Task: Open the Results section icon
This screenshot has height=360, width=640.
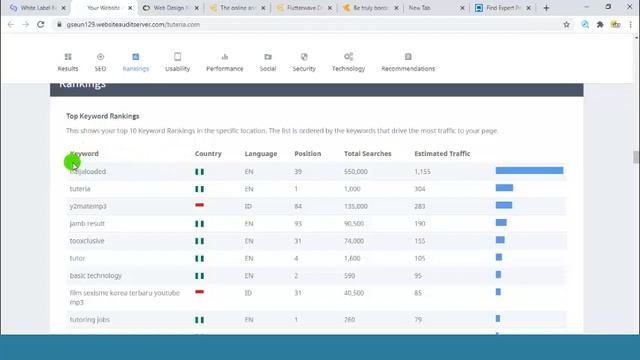Action: tap(68, 57)
